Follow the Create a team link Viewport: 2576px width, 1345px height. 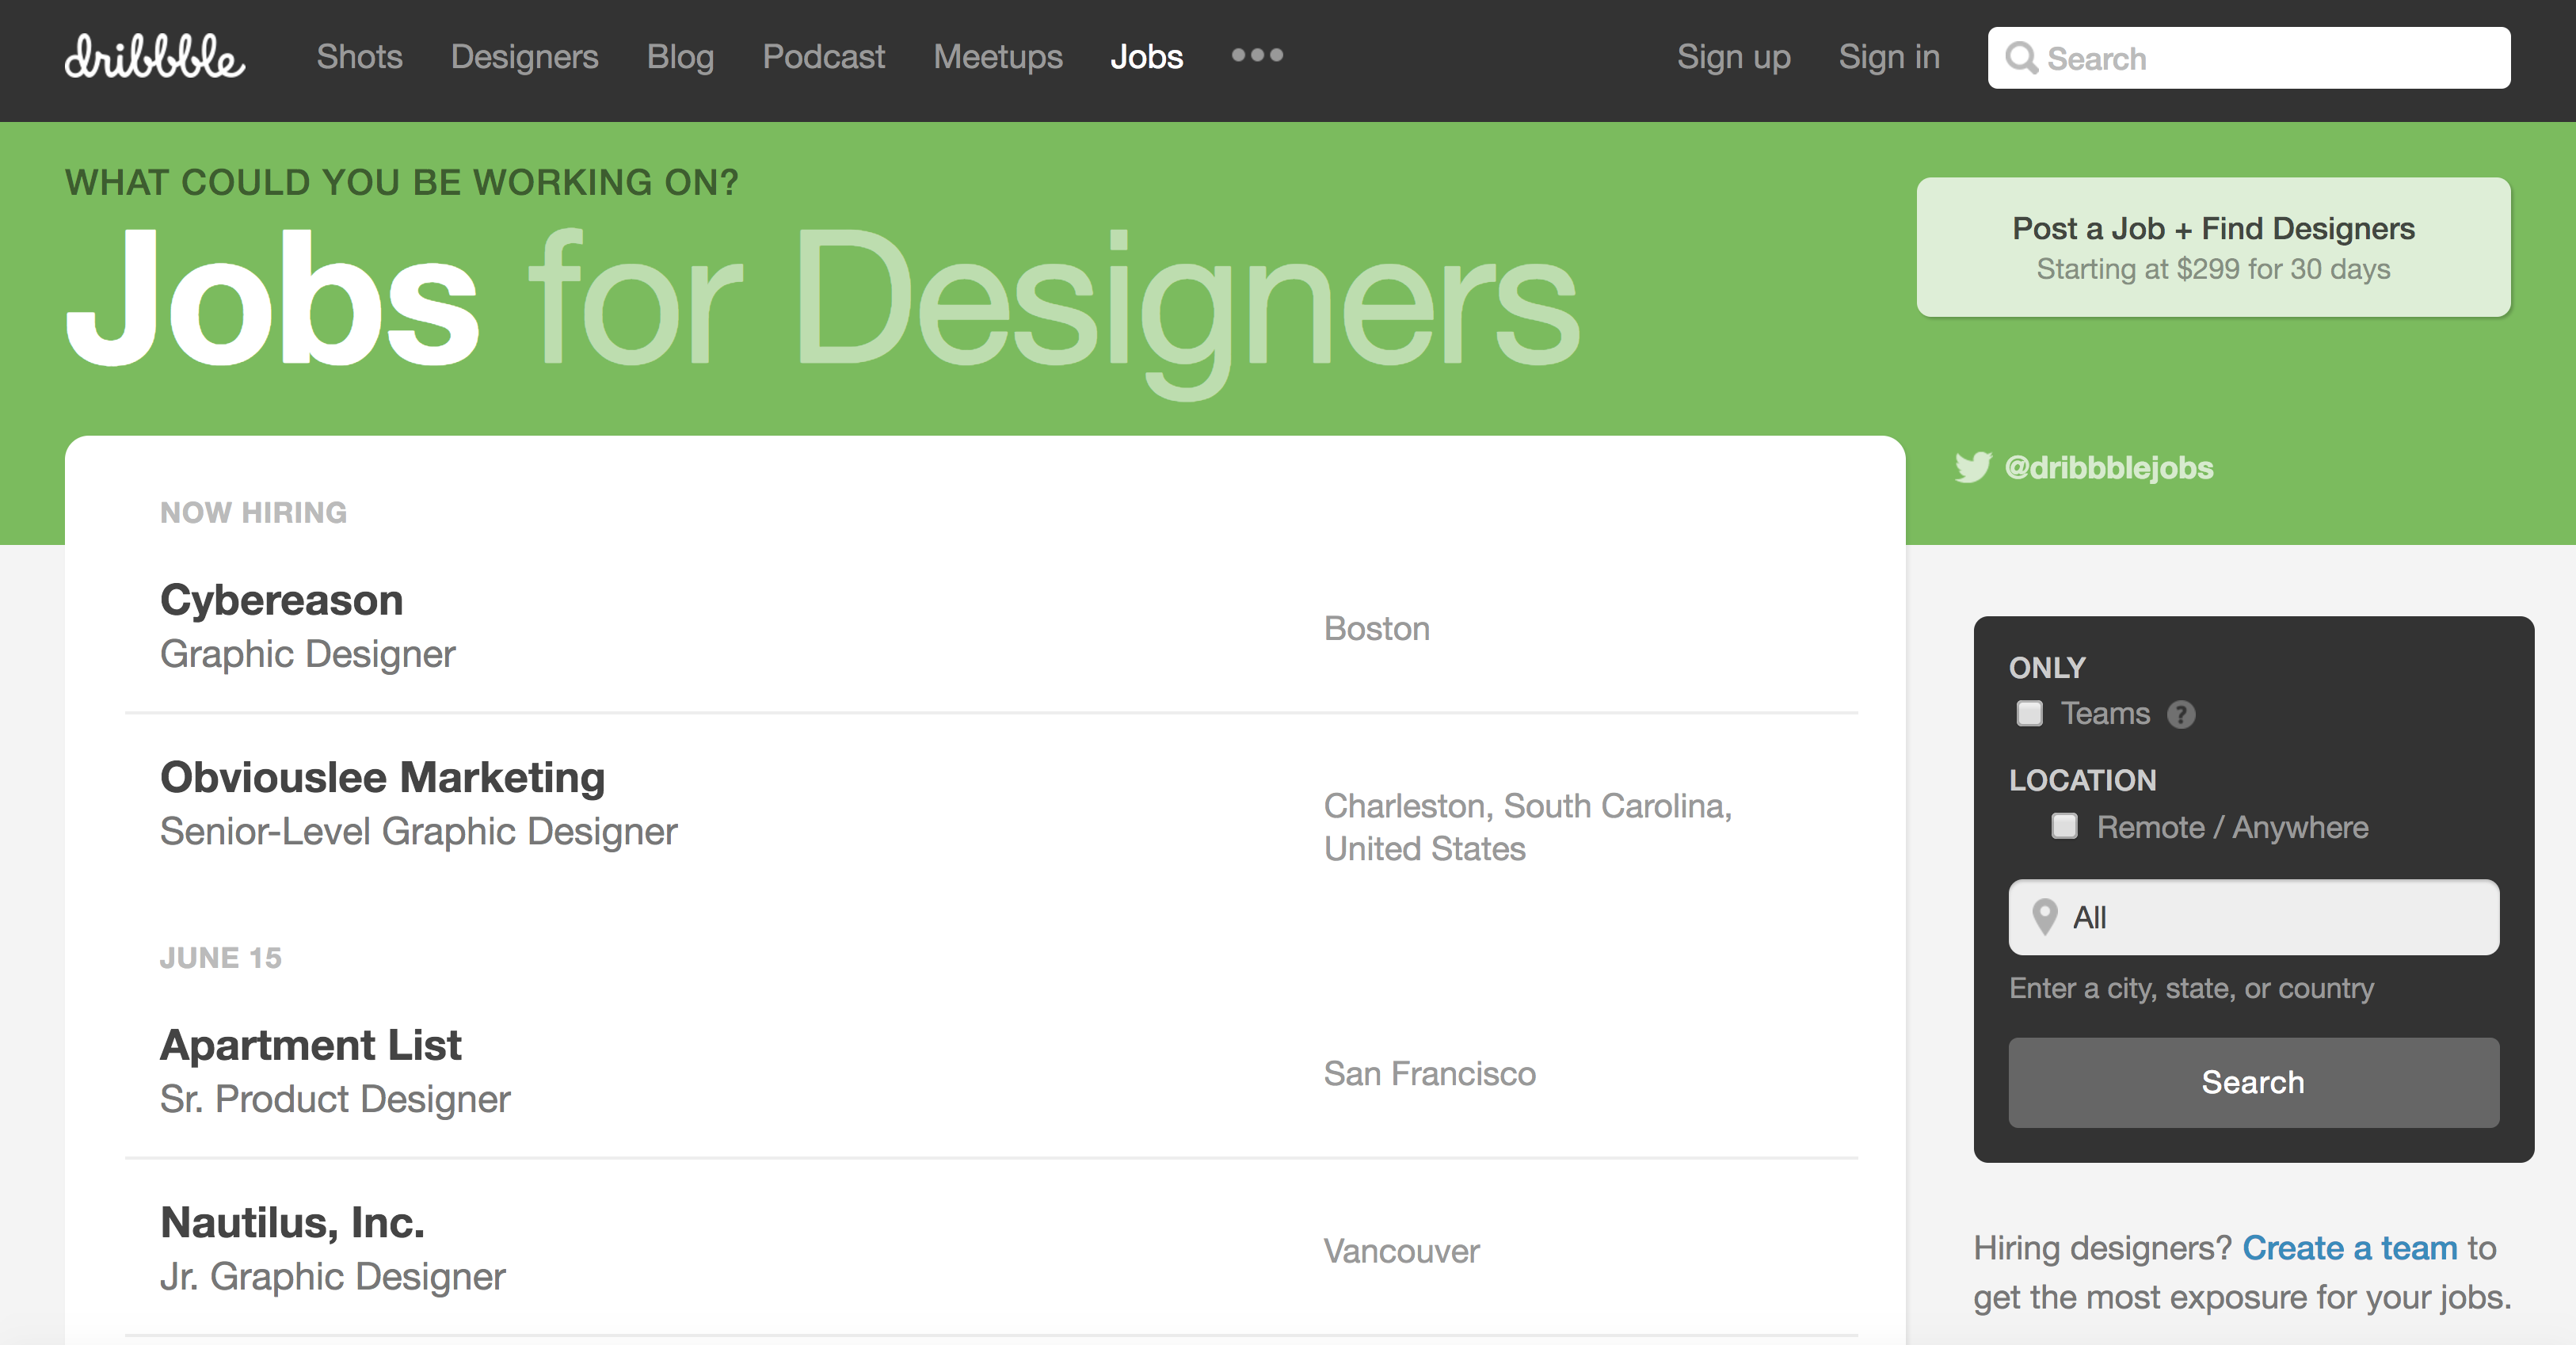pyautogui.click(x=2349, y=1247)
